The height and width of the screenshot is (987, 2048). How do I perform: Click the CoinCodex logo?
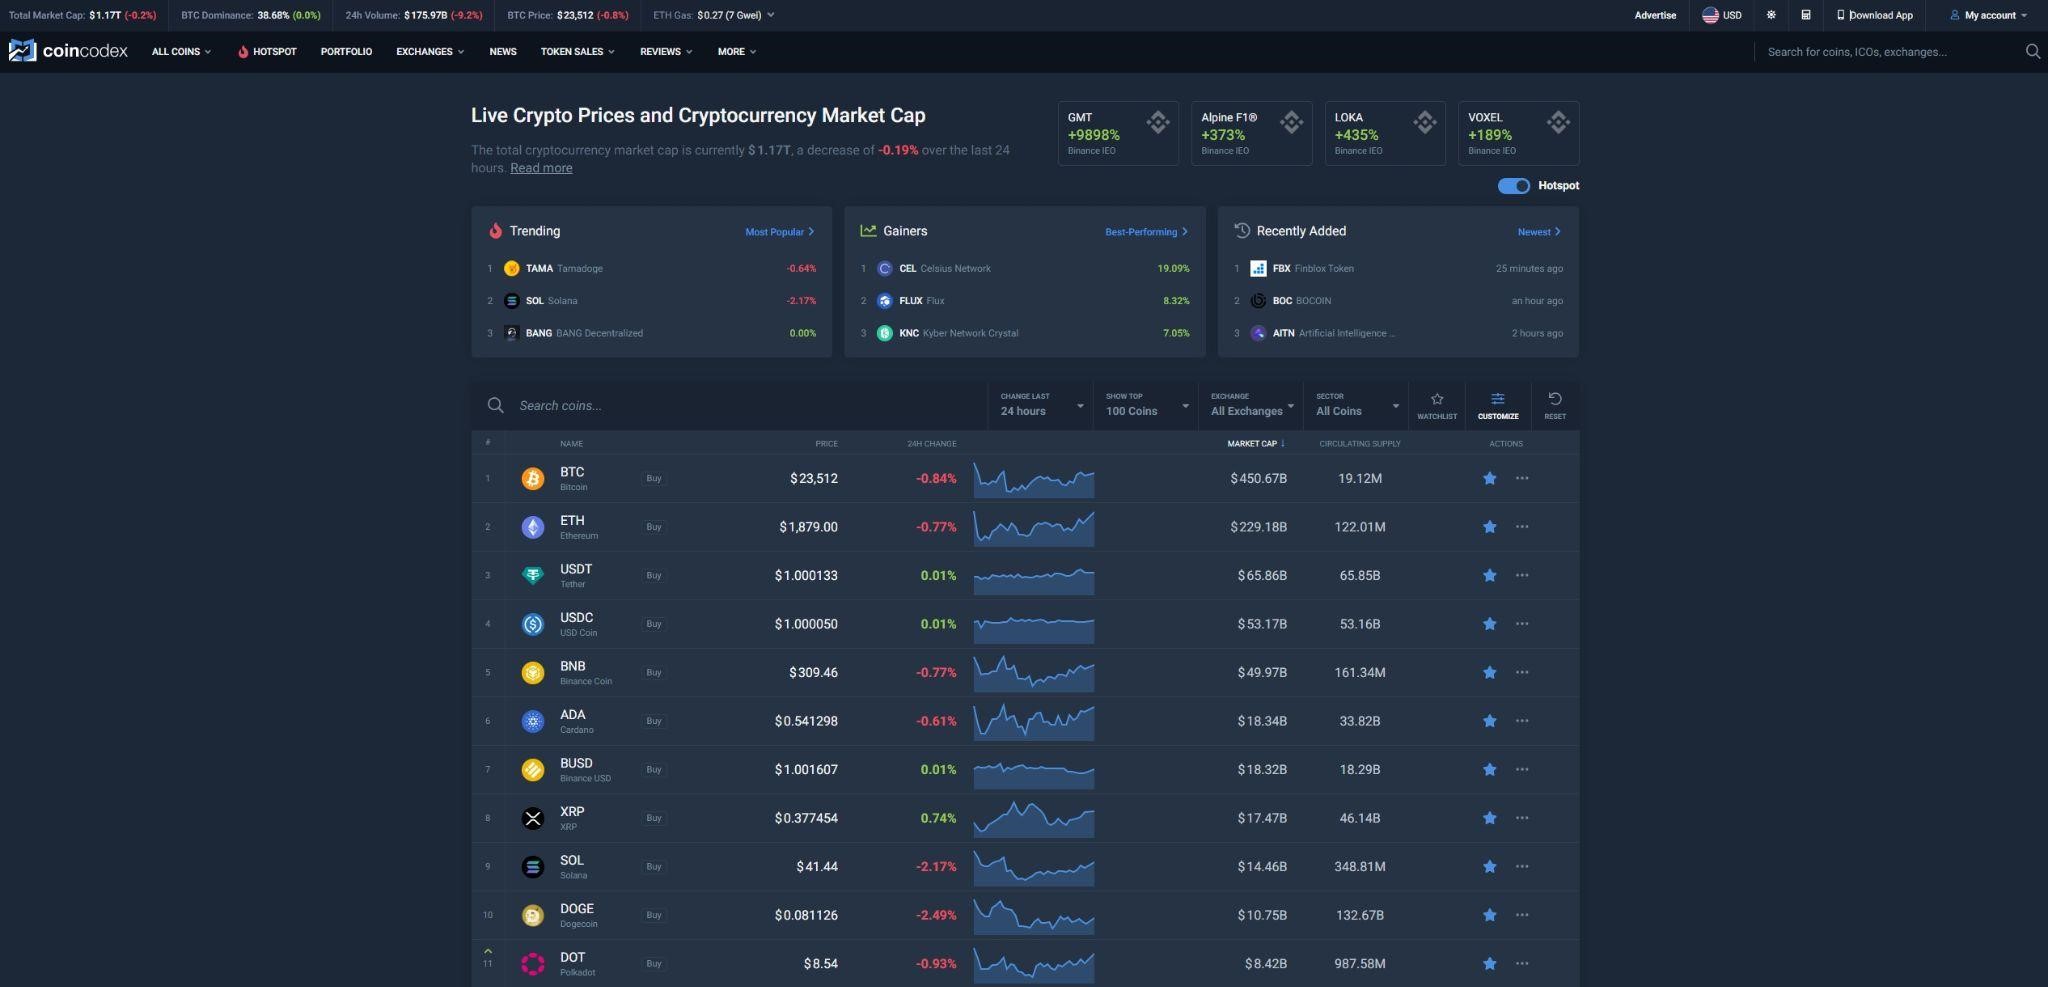(67, 50)
